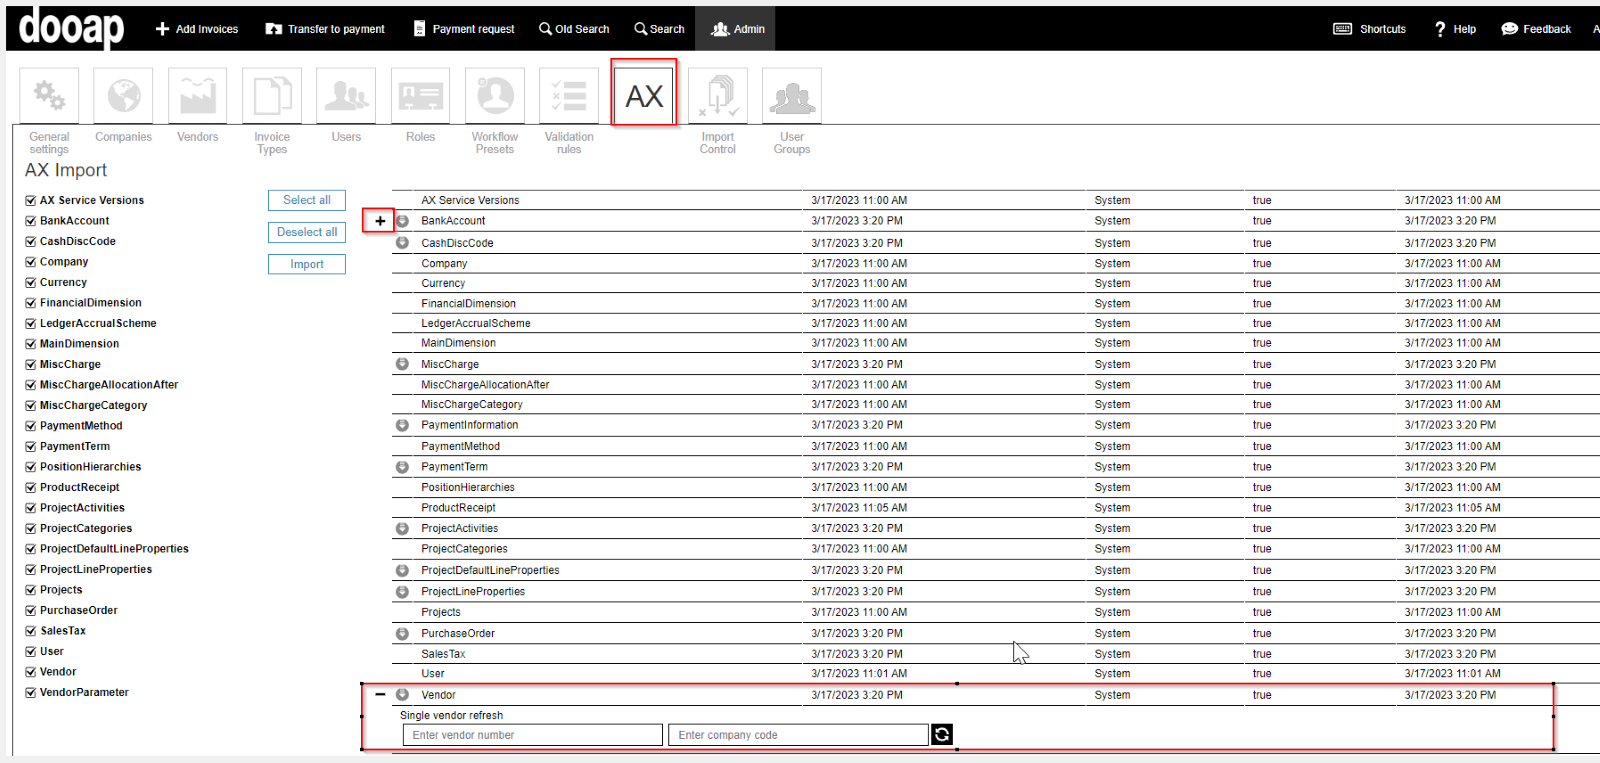Image resolution: width=1600 pixels, height=763 pixels.
Task: Click the Deselect all button
Action: point(307,232)
